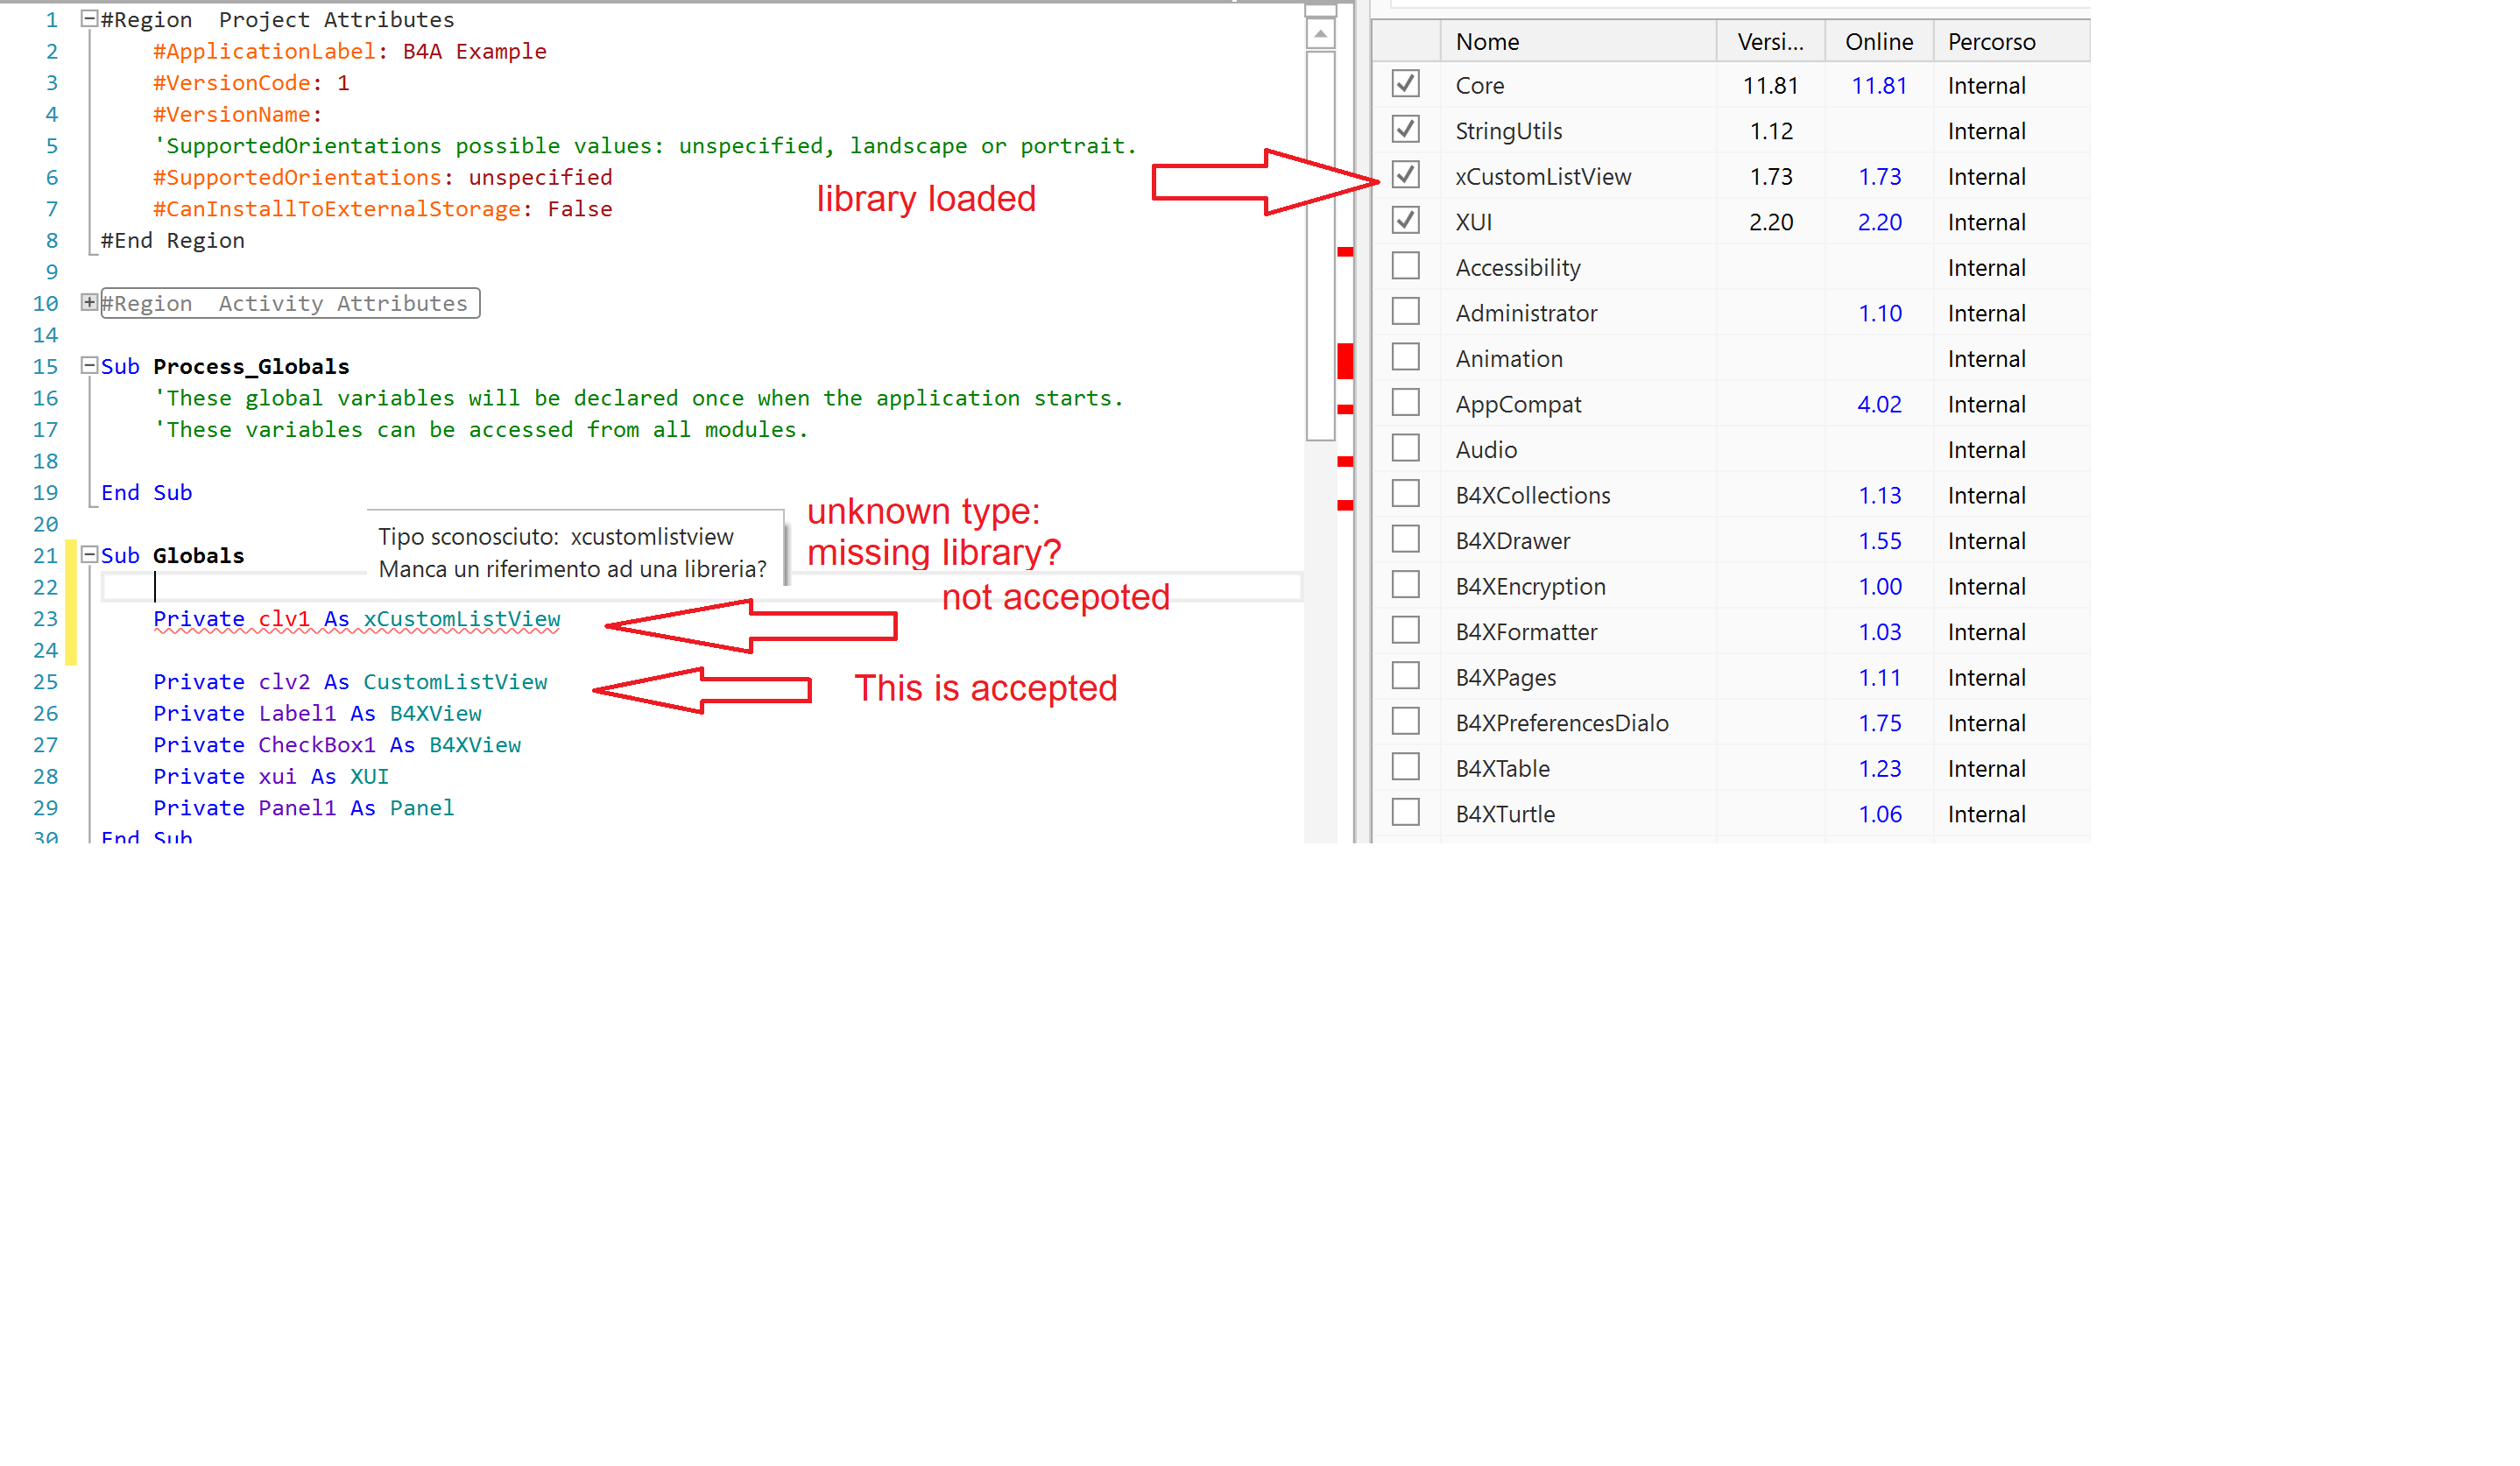Click the editor scrollbar up arrow

(x=1320, y=34)
